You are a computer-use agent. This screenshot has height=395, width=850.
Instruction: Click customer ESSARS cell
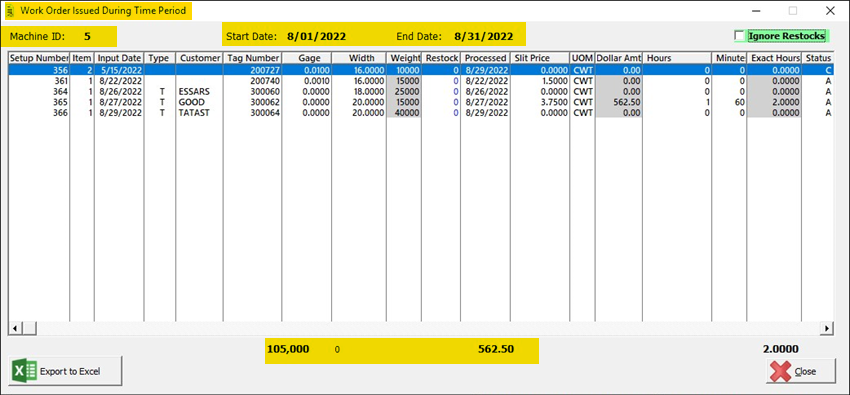[199, 92]
